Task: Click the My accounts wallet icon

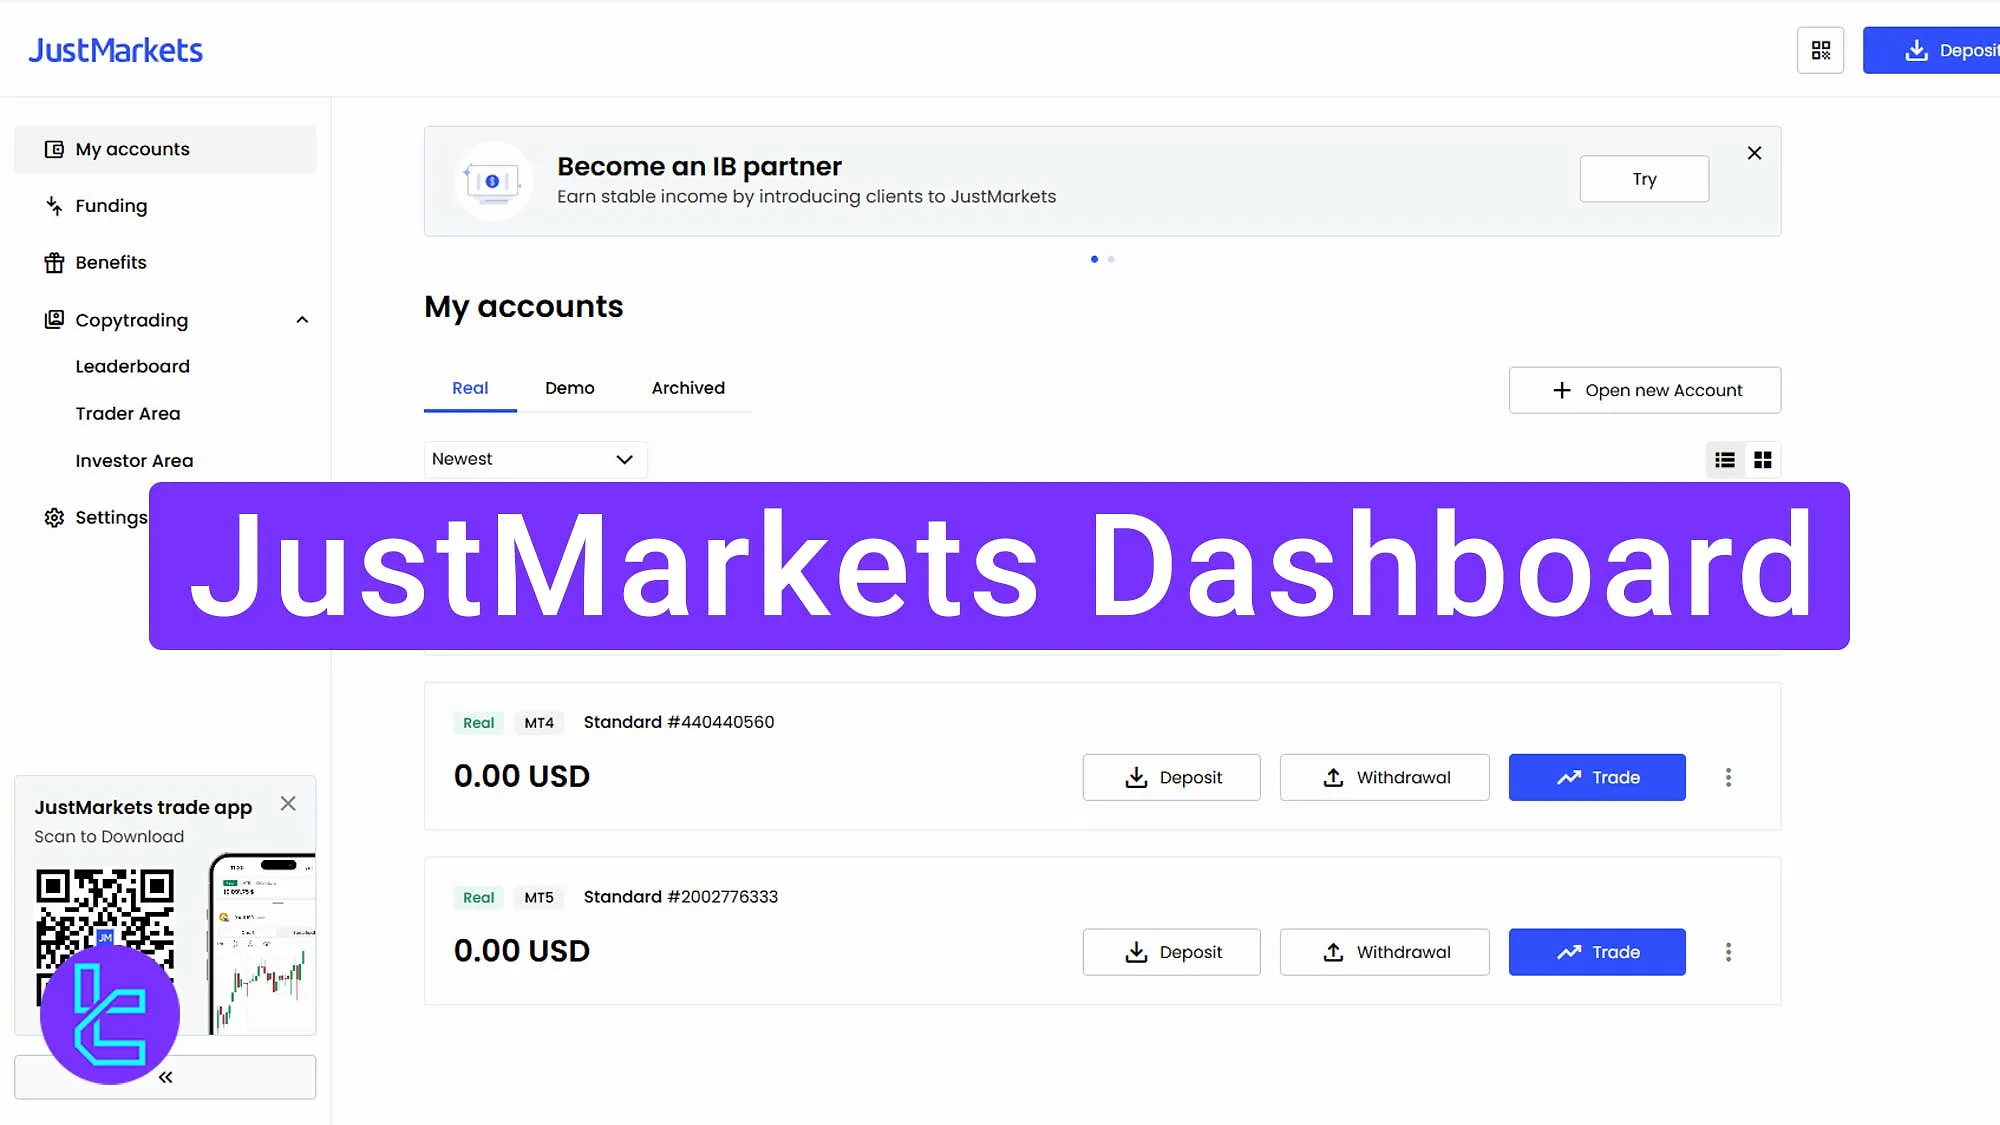Action: (54, 149)
